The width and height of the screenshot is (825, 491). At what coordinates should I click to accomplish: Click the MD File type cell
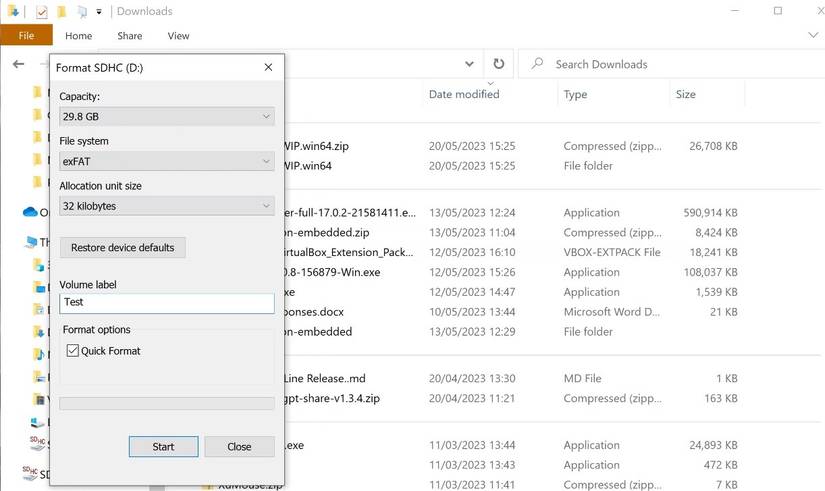pyautogui.click(x=582, y=378)
